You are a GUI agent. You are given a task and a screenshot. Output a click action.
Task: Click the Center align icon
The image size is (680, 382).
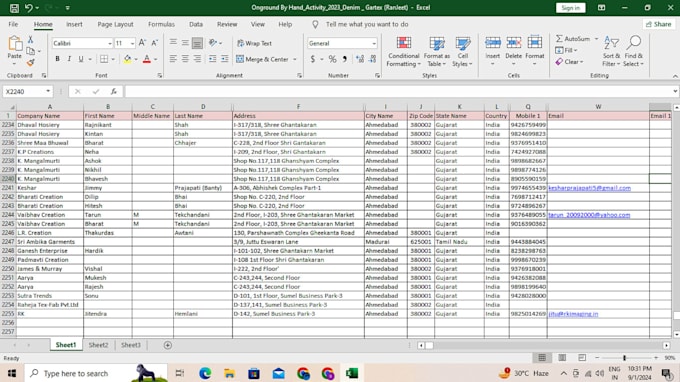click(x=185, y=59)
